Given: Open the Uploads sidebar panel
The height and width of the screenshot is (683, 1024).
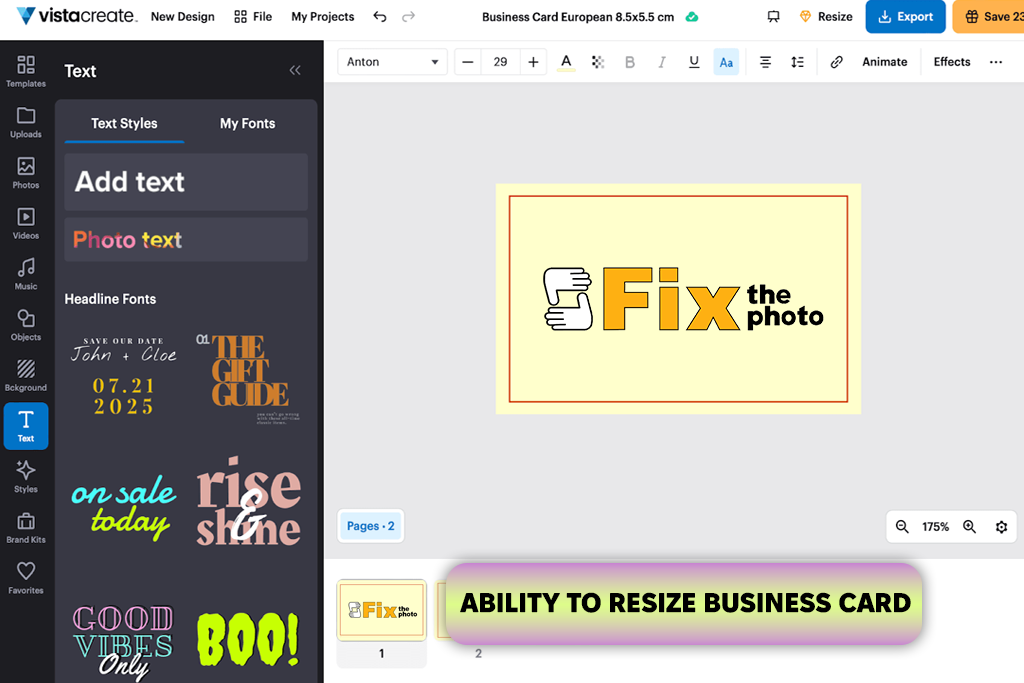Looking at the screenshot, I should click(x=26, y=121).
